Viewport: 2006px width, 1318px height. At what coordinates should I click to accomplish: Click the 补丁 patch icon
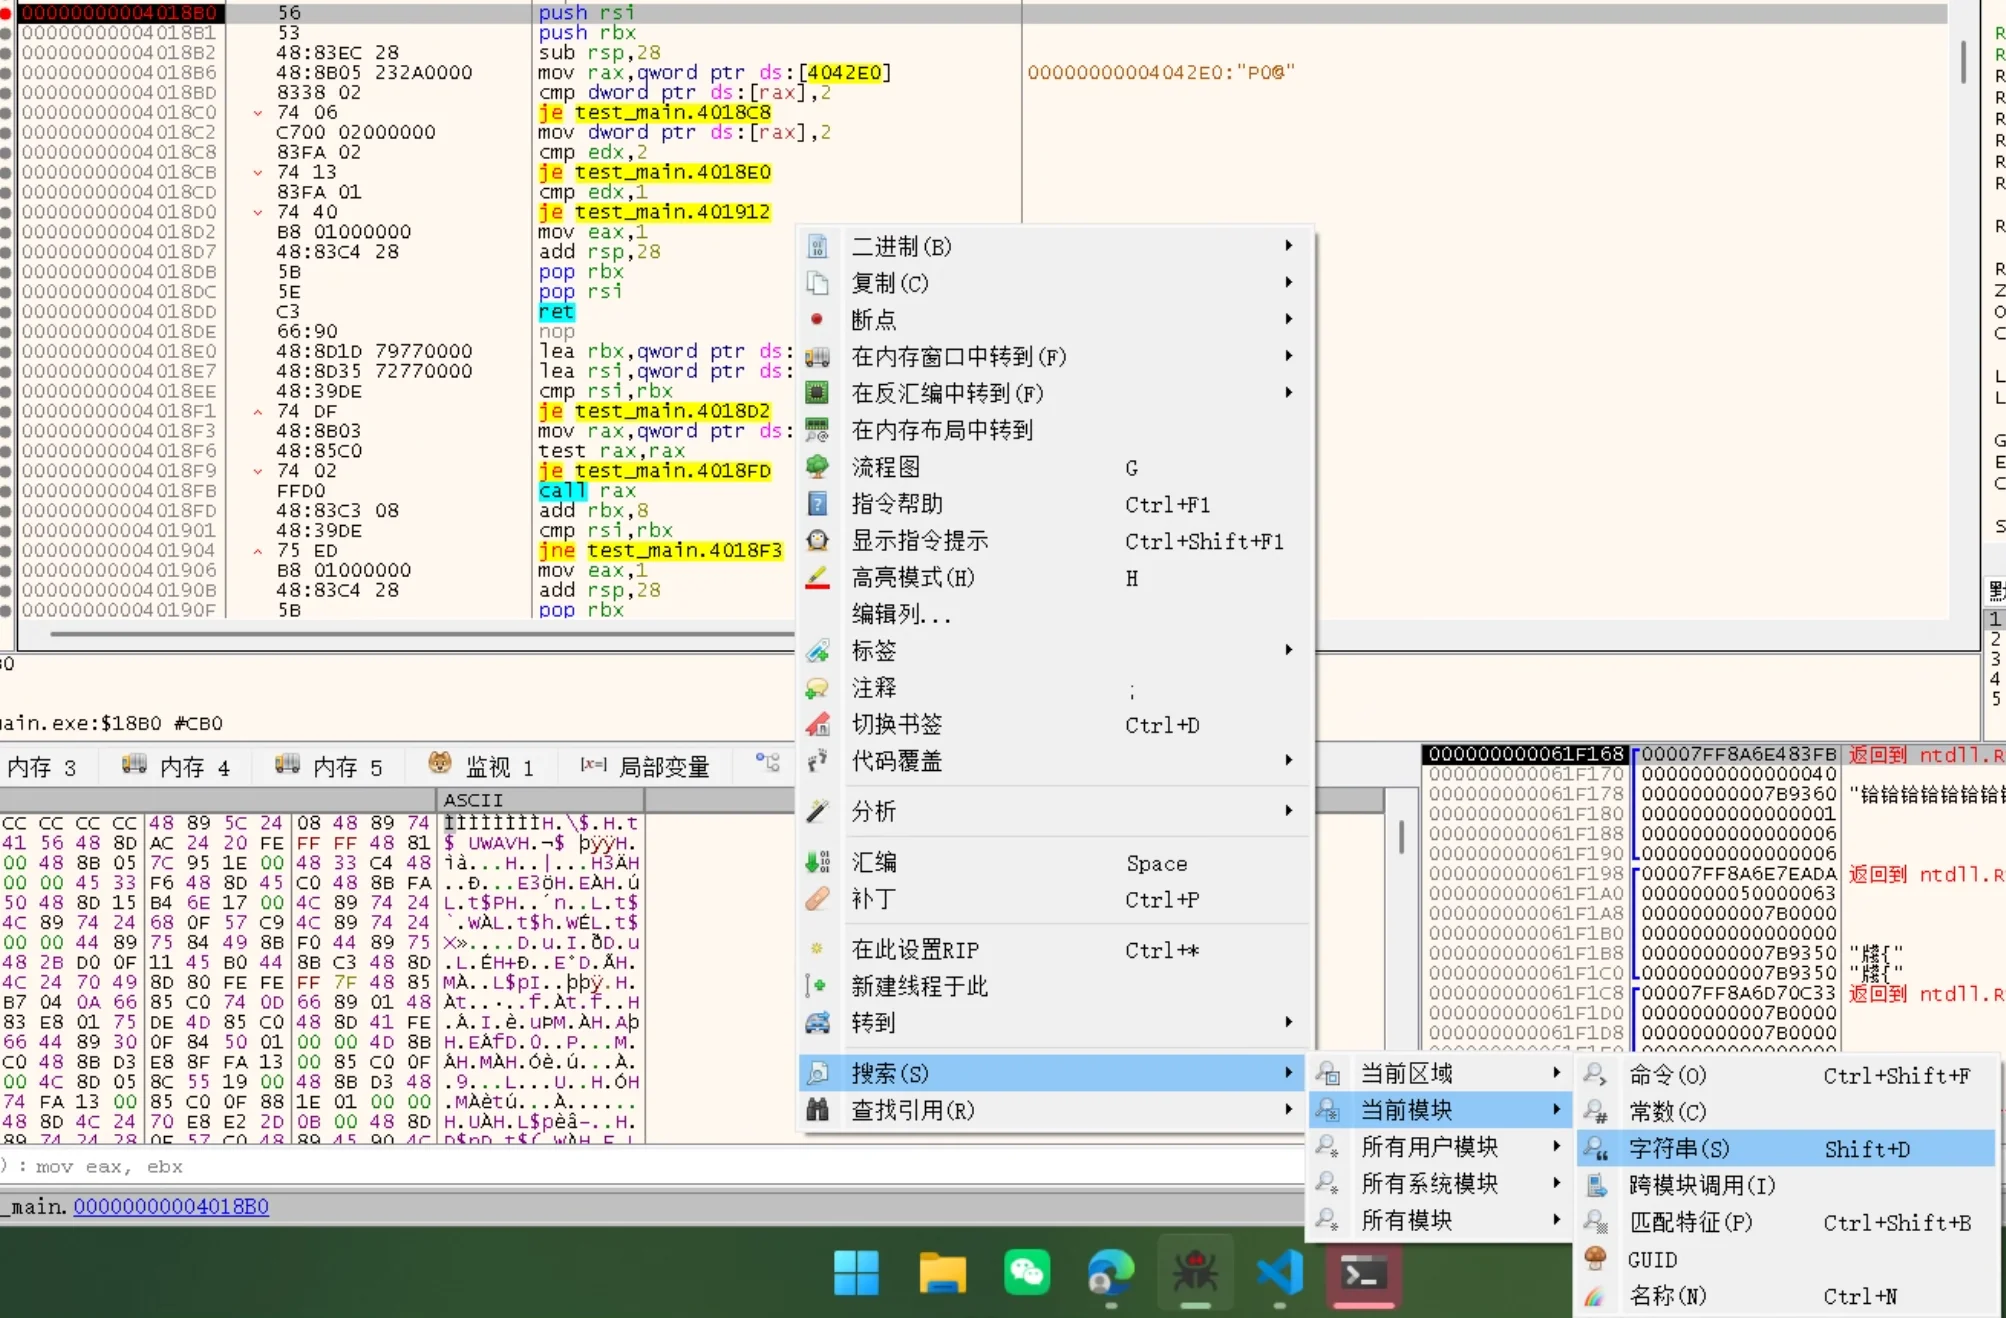tap(817, 899)
